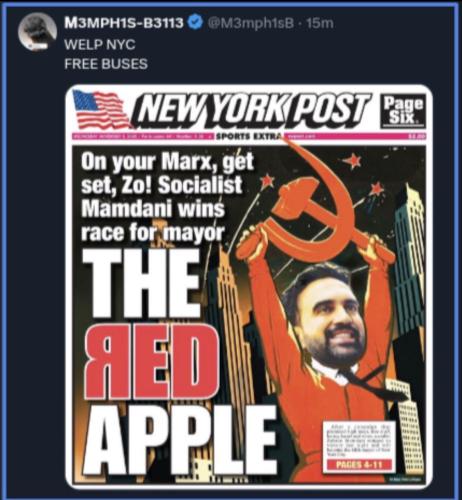Screen dimensions: 462x500
Task: Select the FREE BUSES text line
Action: (106, 63)
